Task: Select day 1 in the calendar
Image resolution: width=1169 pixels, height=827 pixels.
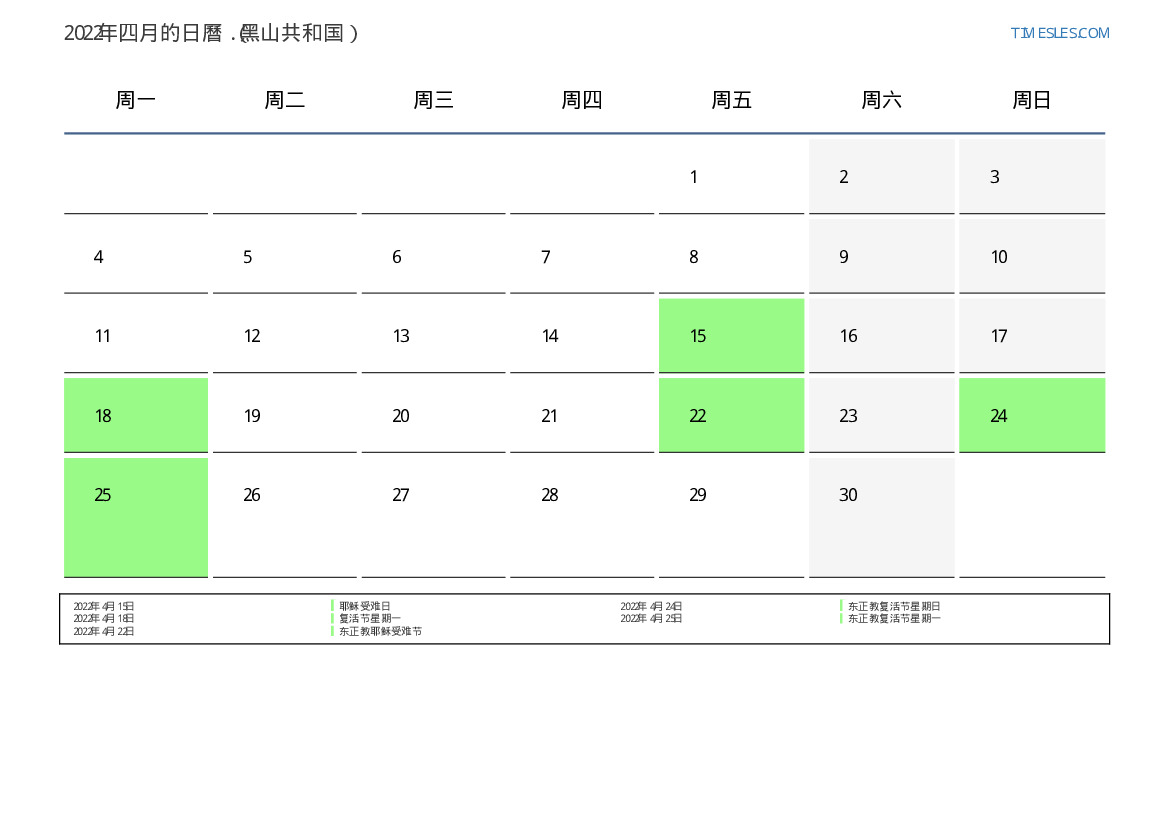Action: tap(731, 177)
